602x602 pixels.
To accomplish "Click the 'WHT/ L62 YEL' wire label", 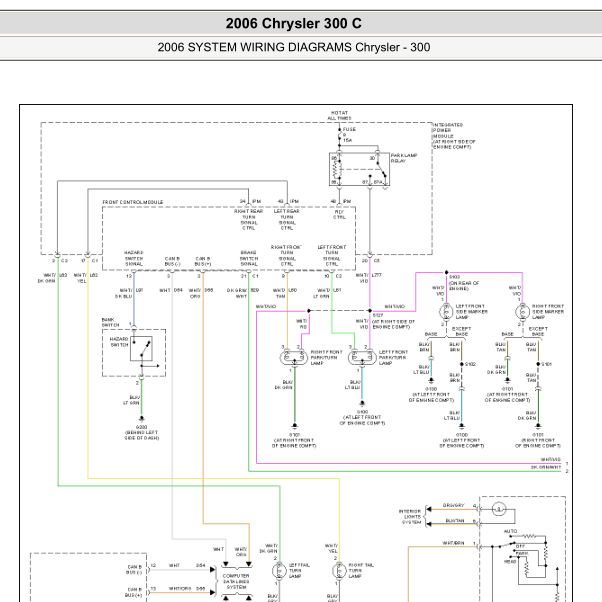I will coord(86,278).
